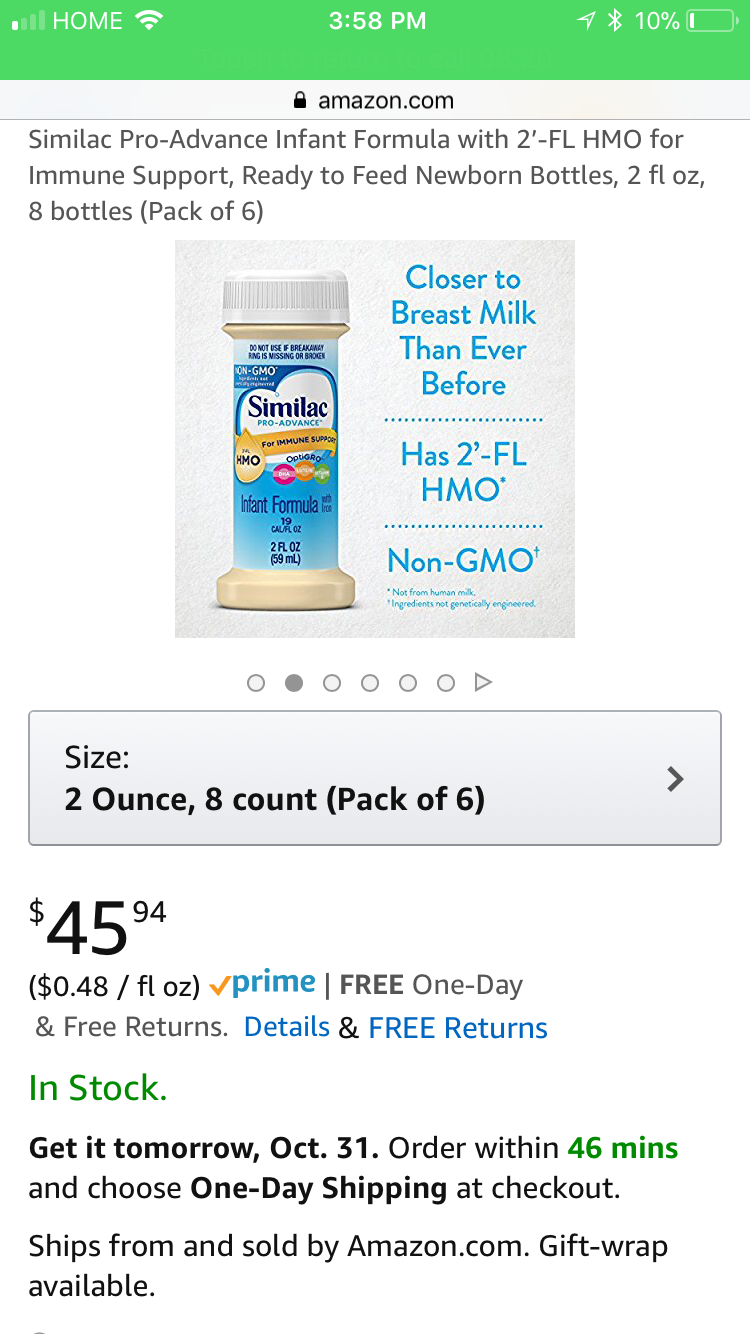
Task: Tap the Prime logo checkmark
Action: 219,986
